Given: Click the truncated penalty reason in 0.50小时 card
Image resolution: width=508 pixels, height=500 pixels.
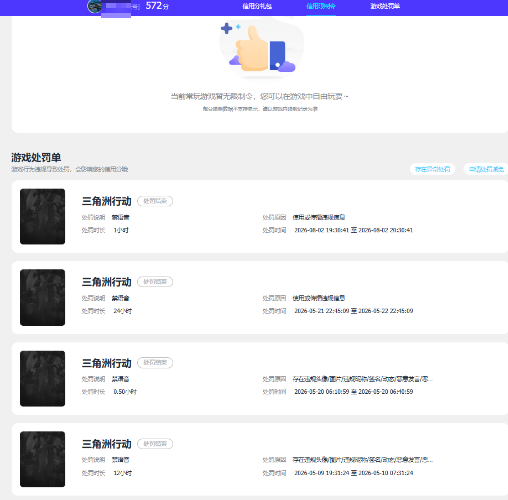Looking at the screenshot, I should tap(363, 379).
